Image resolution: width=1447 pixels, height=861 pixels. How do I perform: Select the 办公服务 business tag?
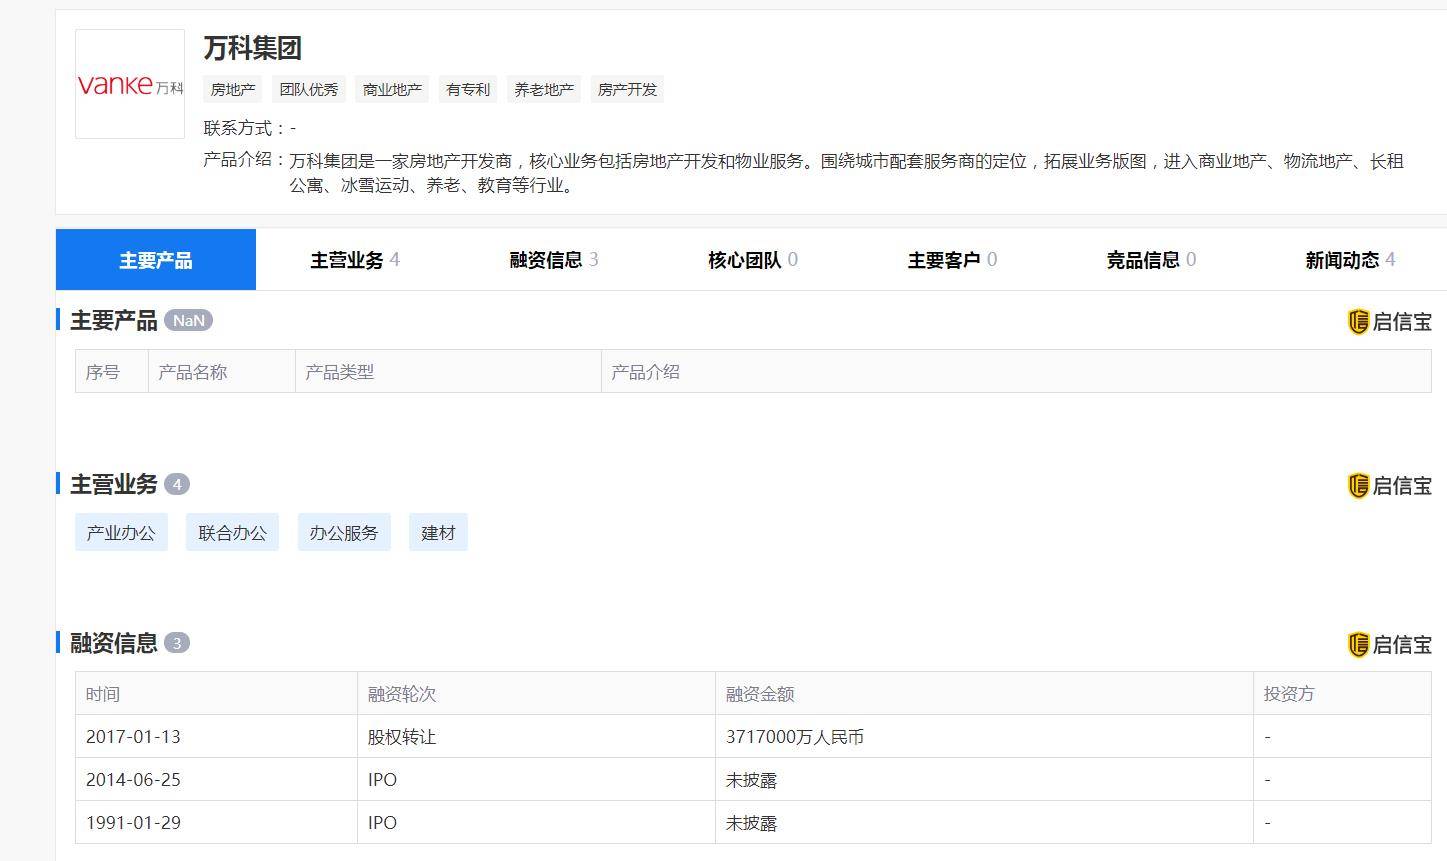pyautogui.click(x=344, y=533)
